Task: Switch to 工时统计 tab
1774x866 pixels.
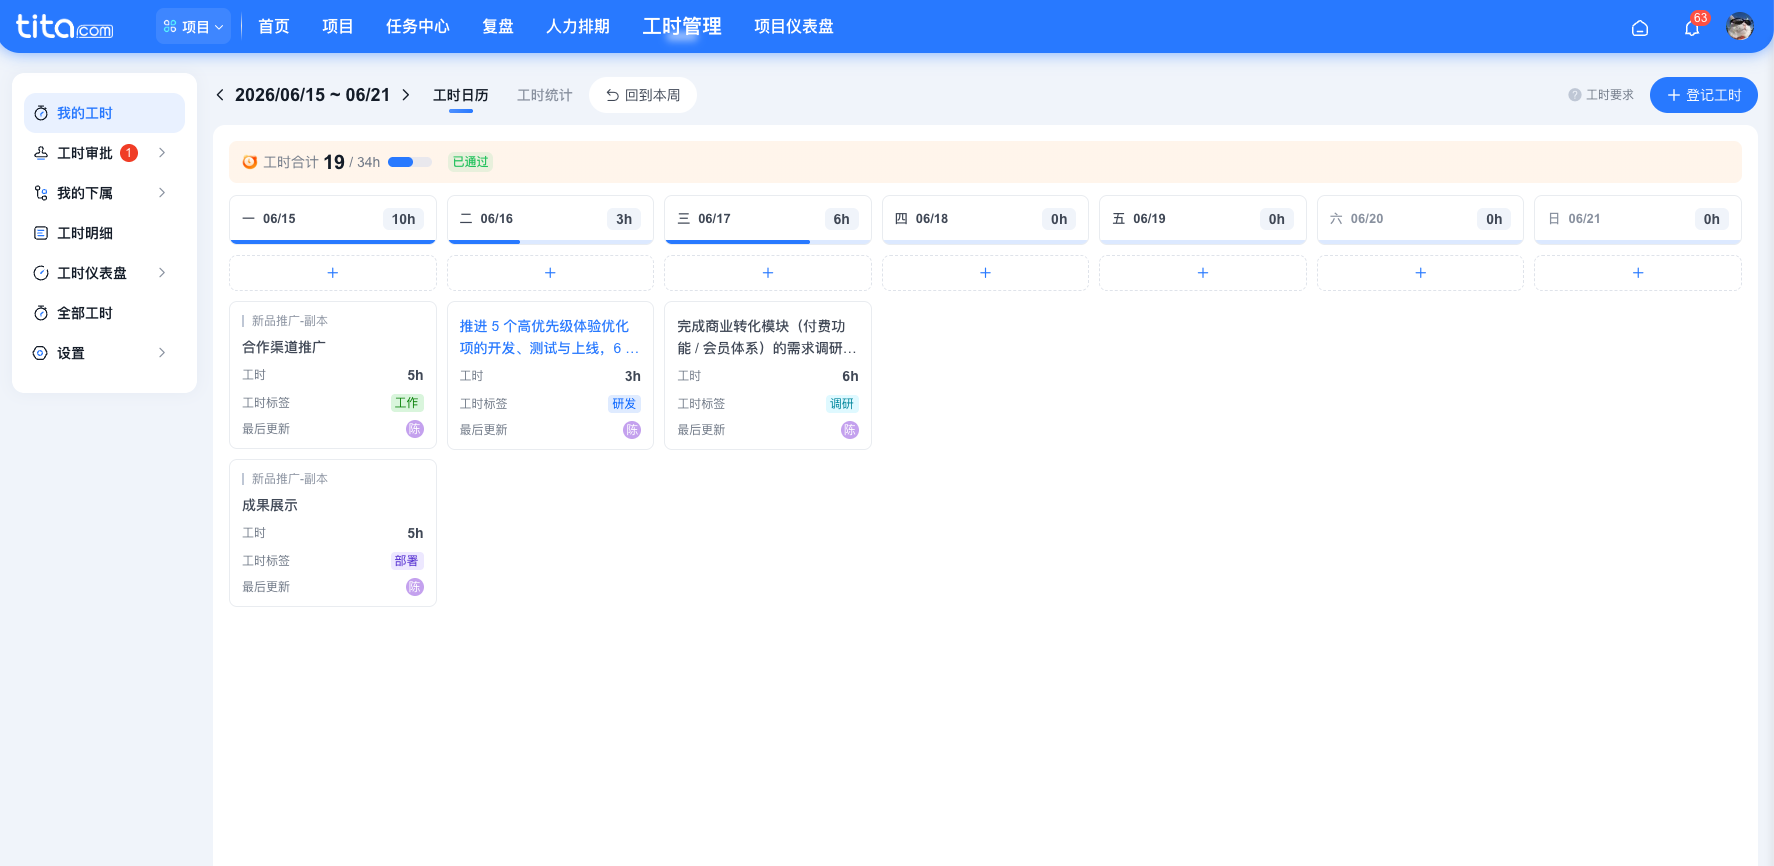Action: [545, 95]
